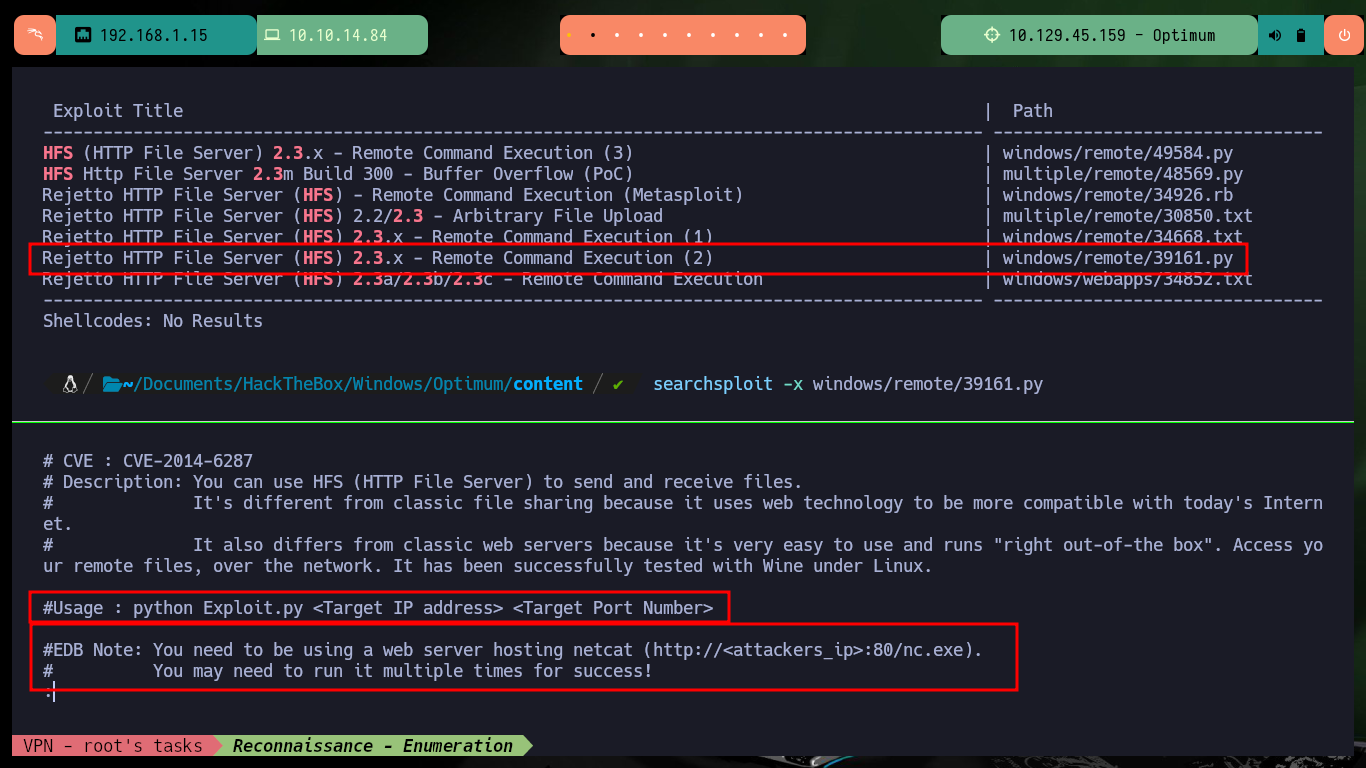The width and height of the screenshot is (1366, 768).
Task: Open the "VPN - root's tasks" tab
Action: click(113, 746)
